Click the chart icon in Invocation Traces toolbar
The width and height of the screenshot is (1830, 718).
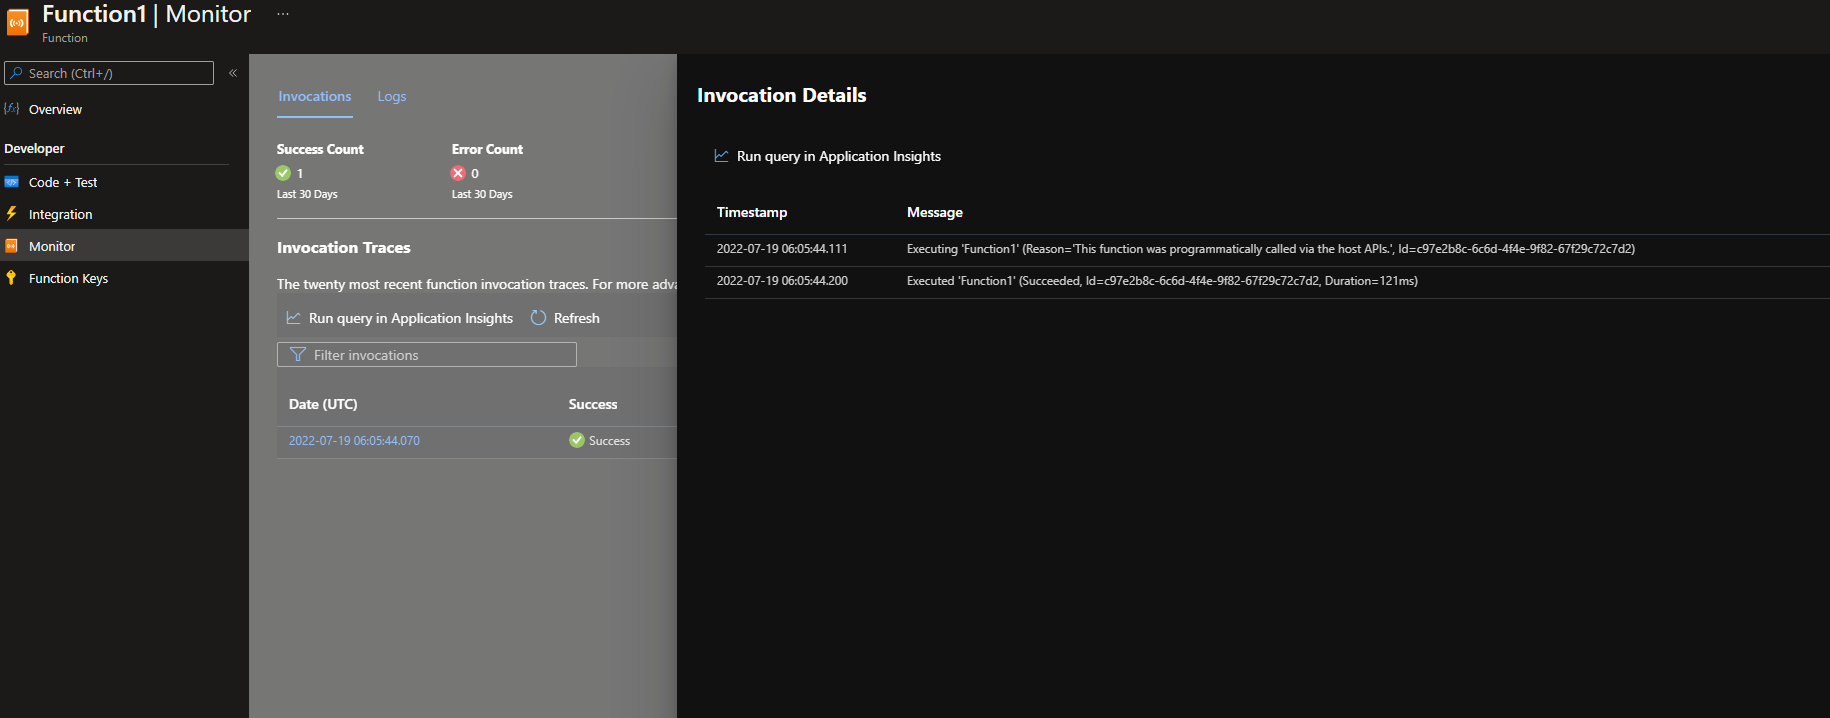point(294,318)
